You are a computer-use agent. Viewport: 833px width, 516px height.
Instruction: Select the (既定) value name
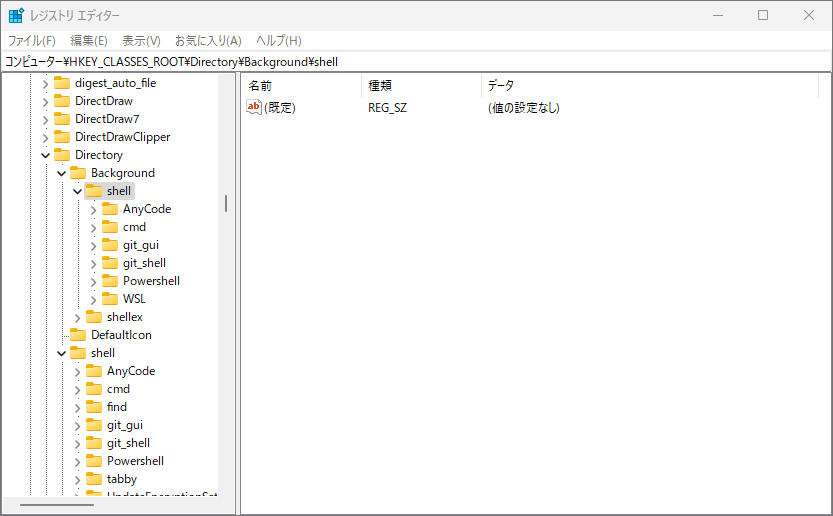point(280,108)
